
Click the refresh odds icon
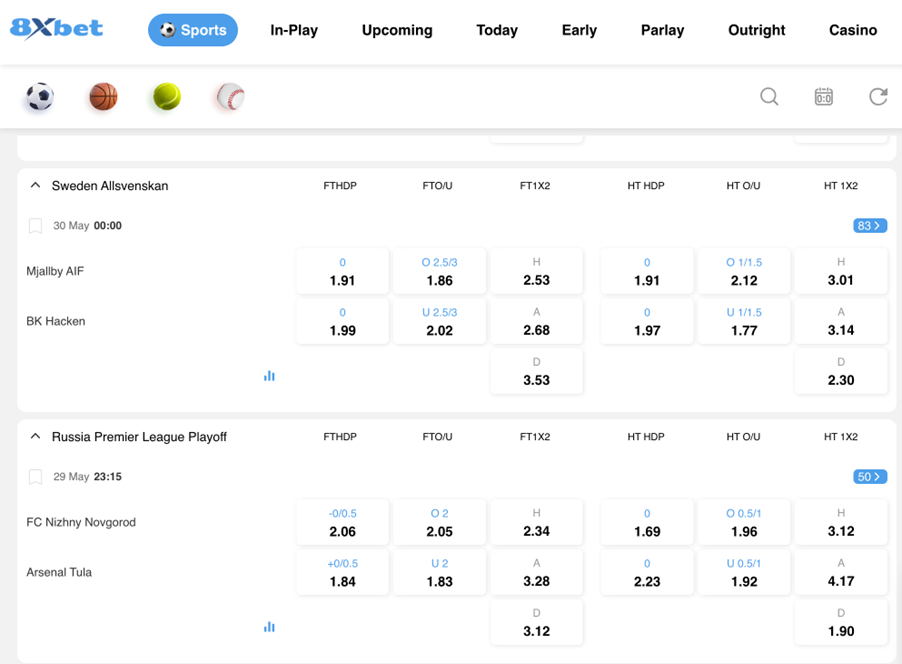pos(878,97)
